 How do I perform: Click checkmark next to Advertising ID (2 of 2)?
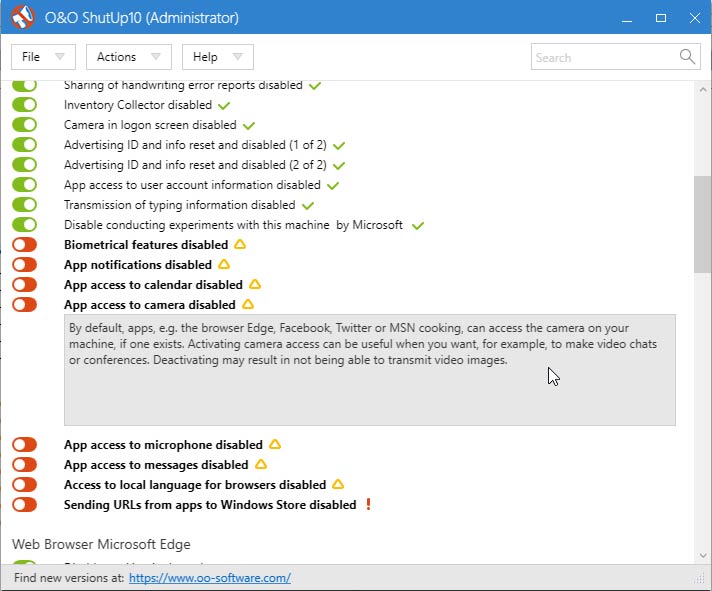tap(339, 166)
